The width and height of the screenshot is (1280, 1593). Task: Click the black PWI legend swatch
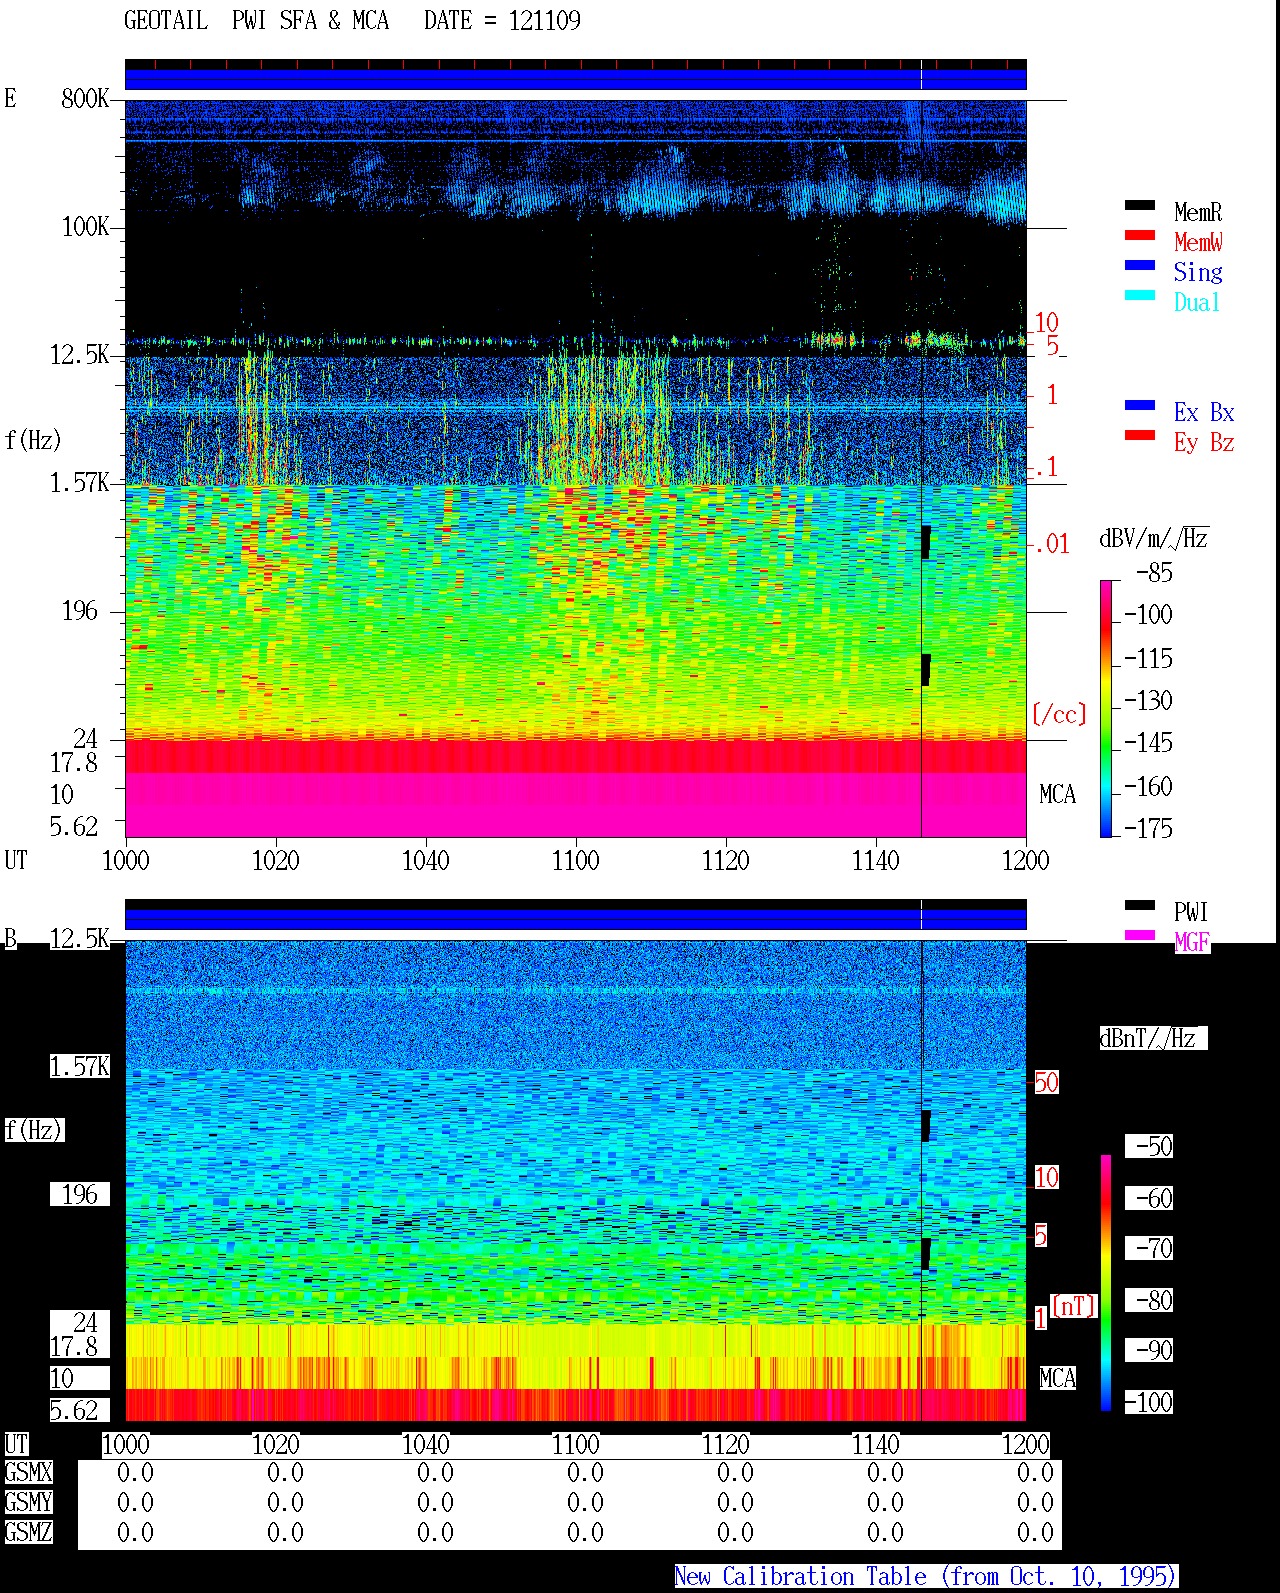click(x=1139, y=905)
